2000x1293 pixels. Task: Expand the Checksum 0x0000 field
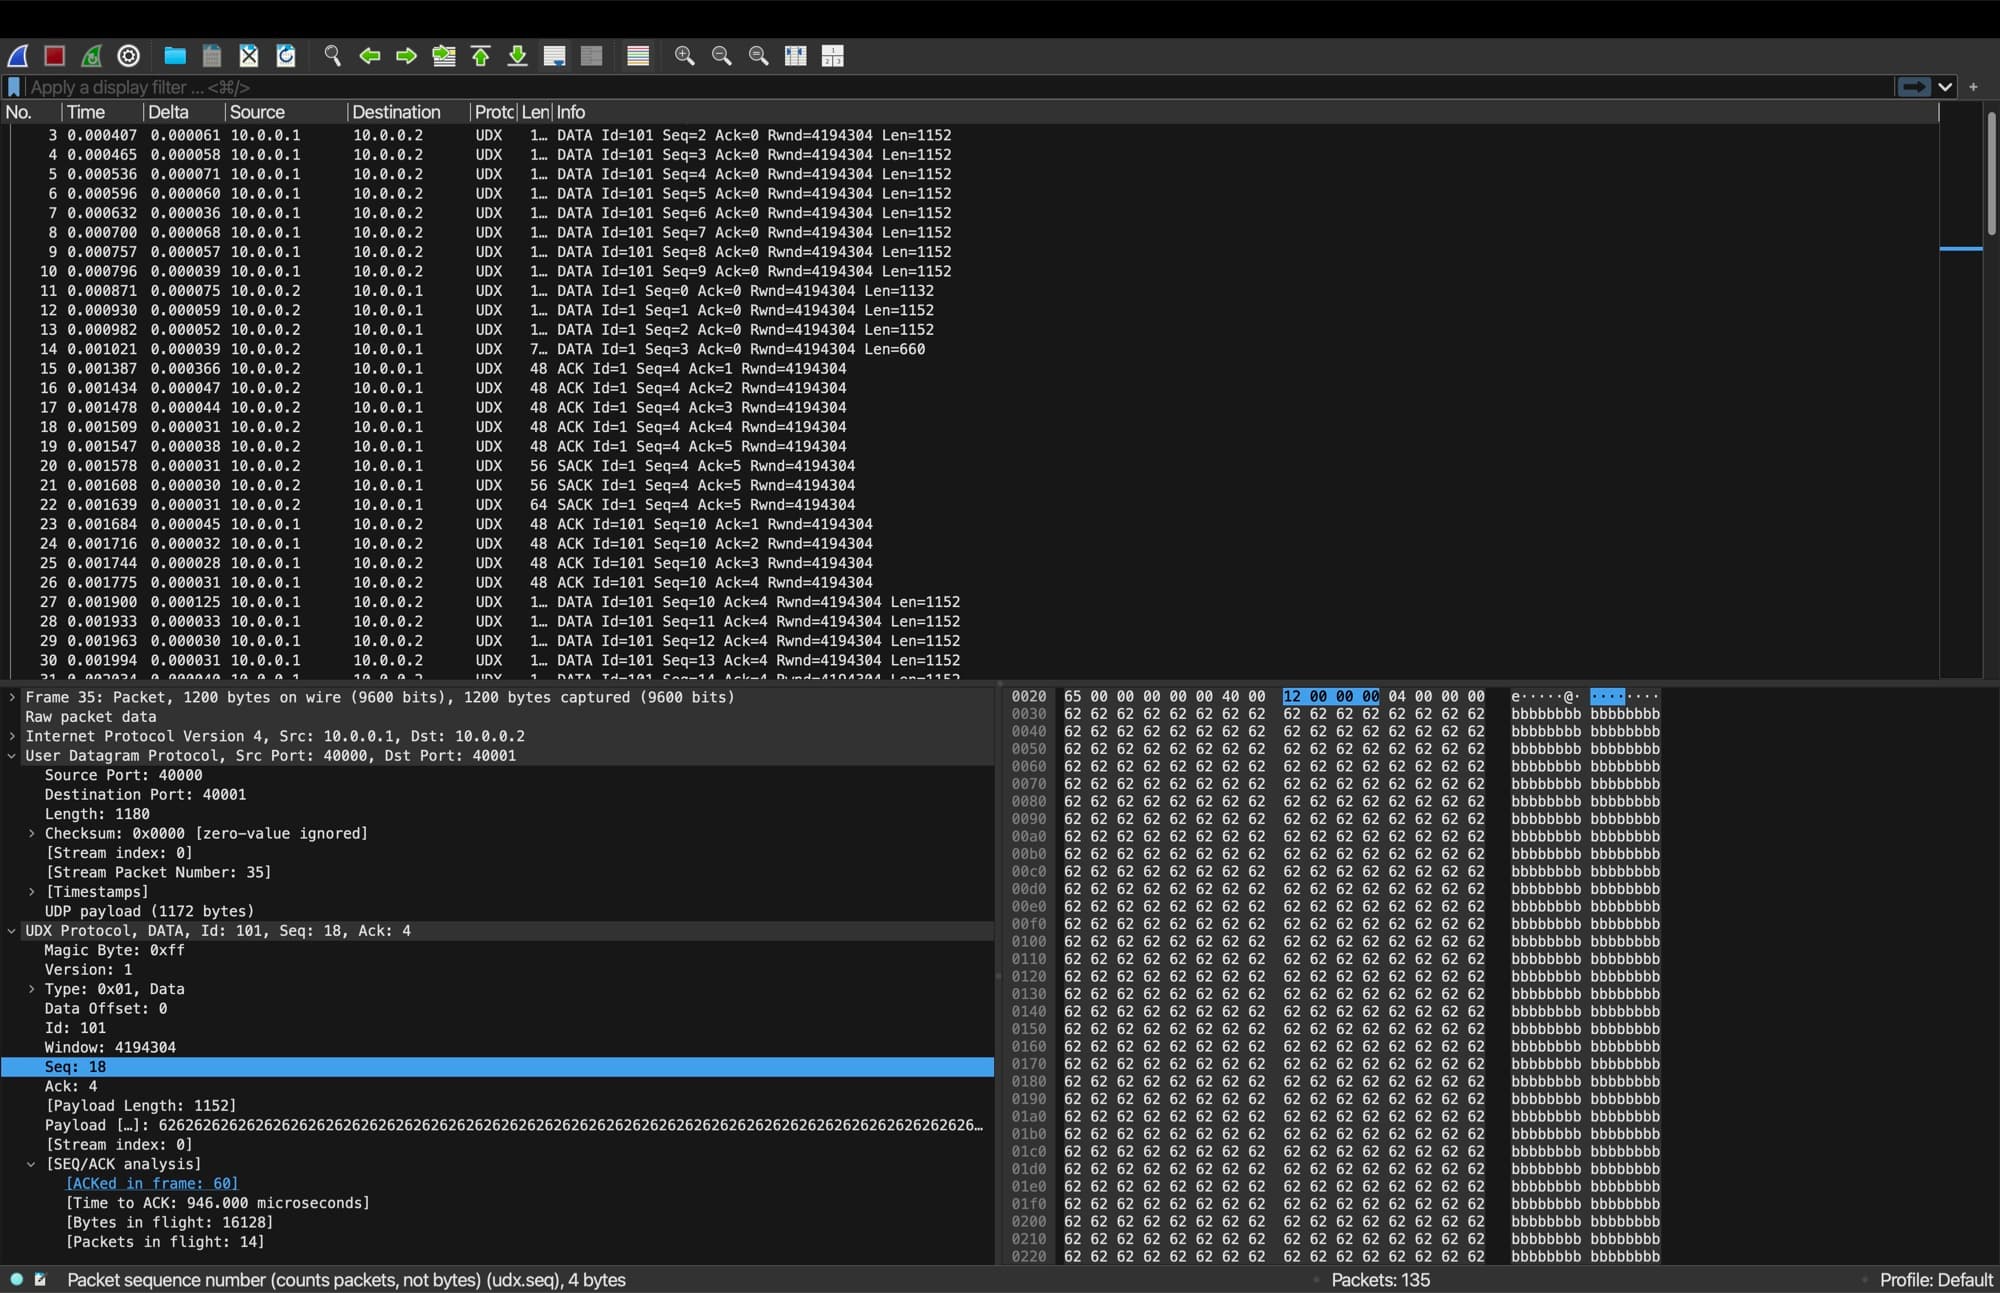click(x=31, y=833)
